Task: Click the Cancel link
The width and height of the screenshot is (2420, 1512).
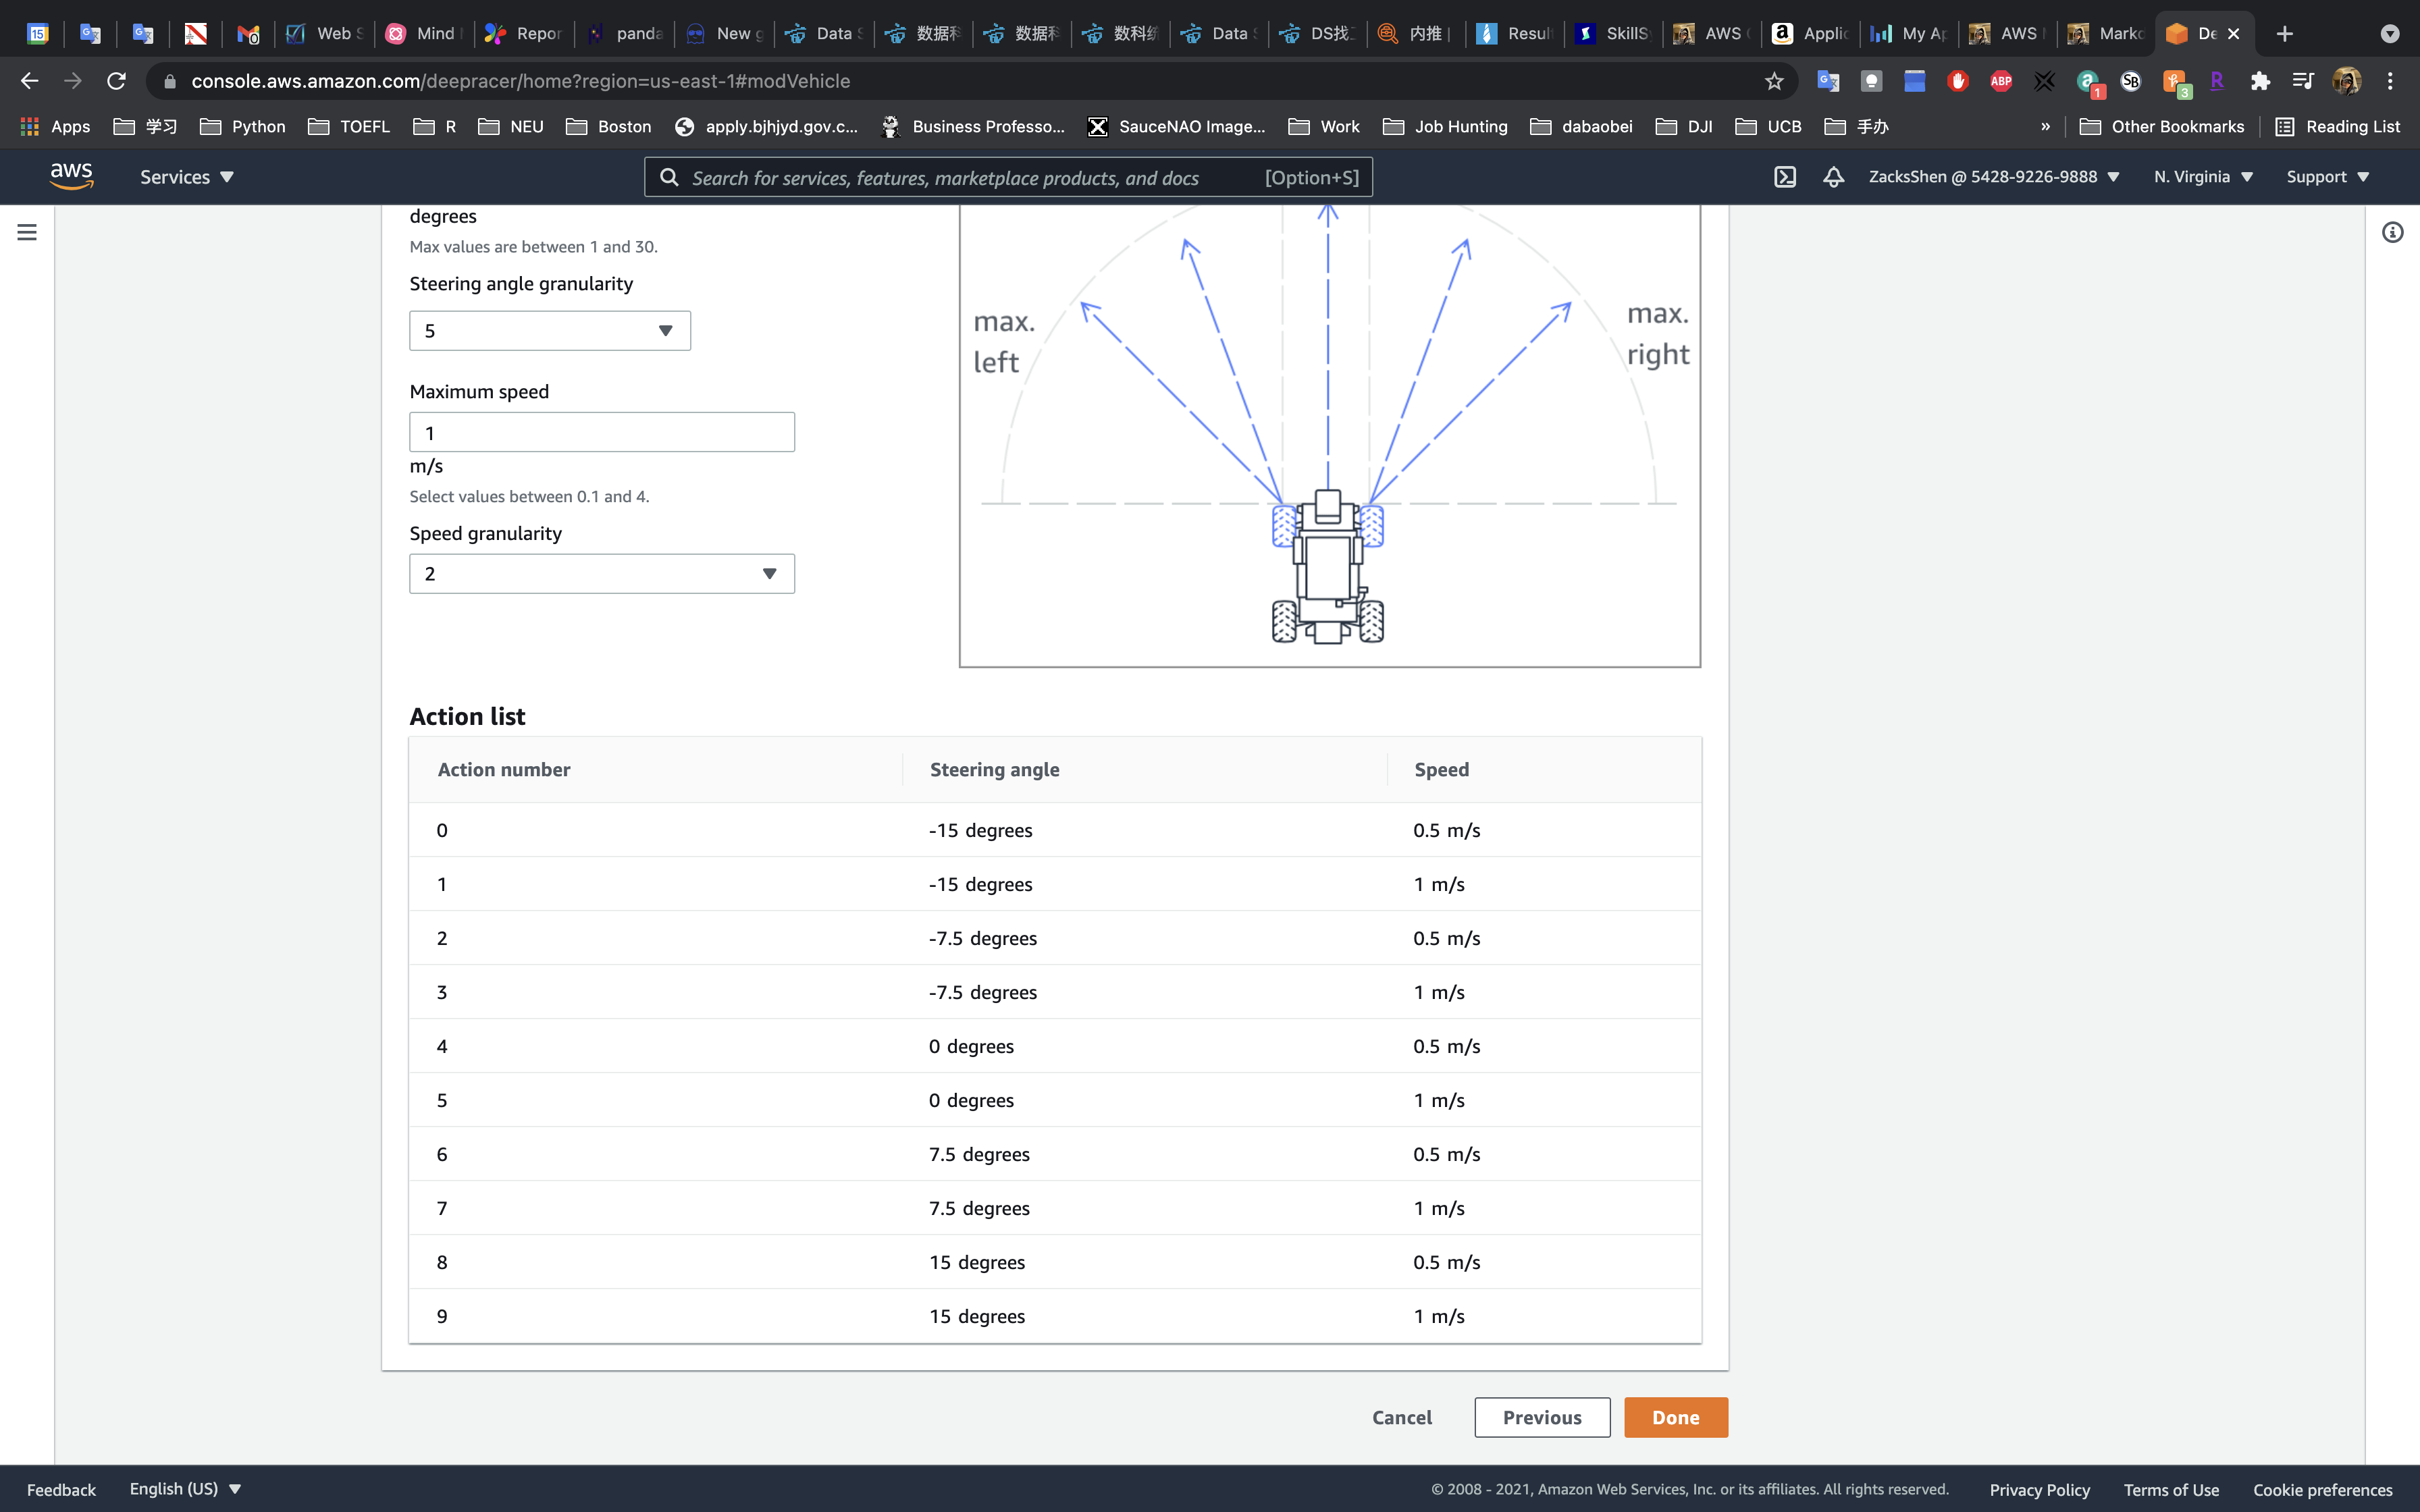Action: tap(1401, 1417)
